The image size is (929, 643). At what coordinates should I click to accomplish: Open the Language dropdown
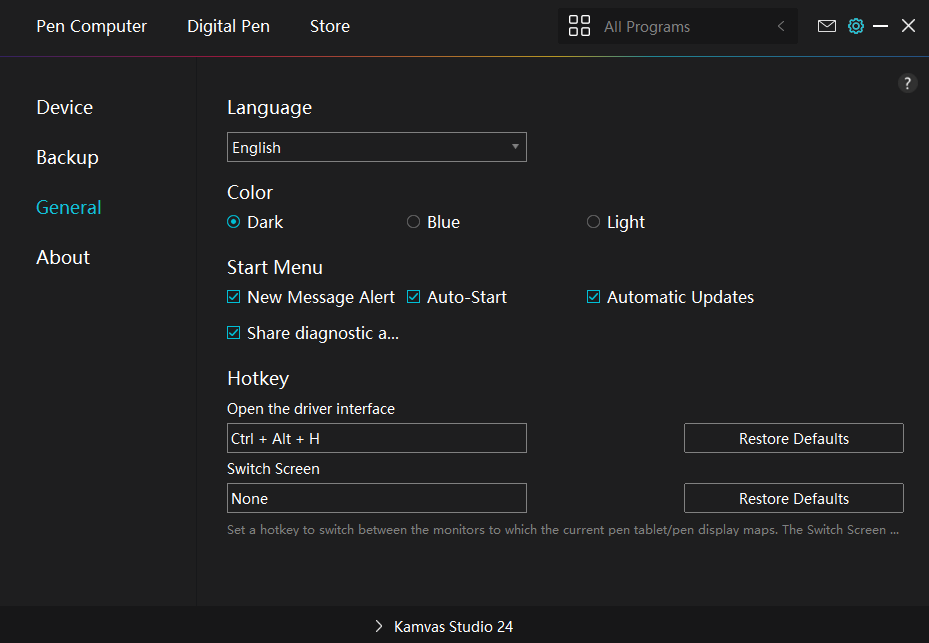376,147
